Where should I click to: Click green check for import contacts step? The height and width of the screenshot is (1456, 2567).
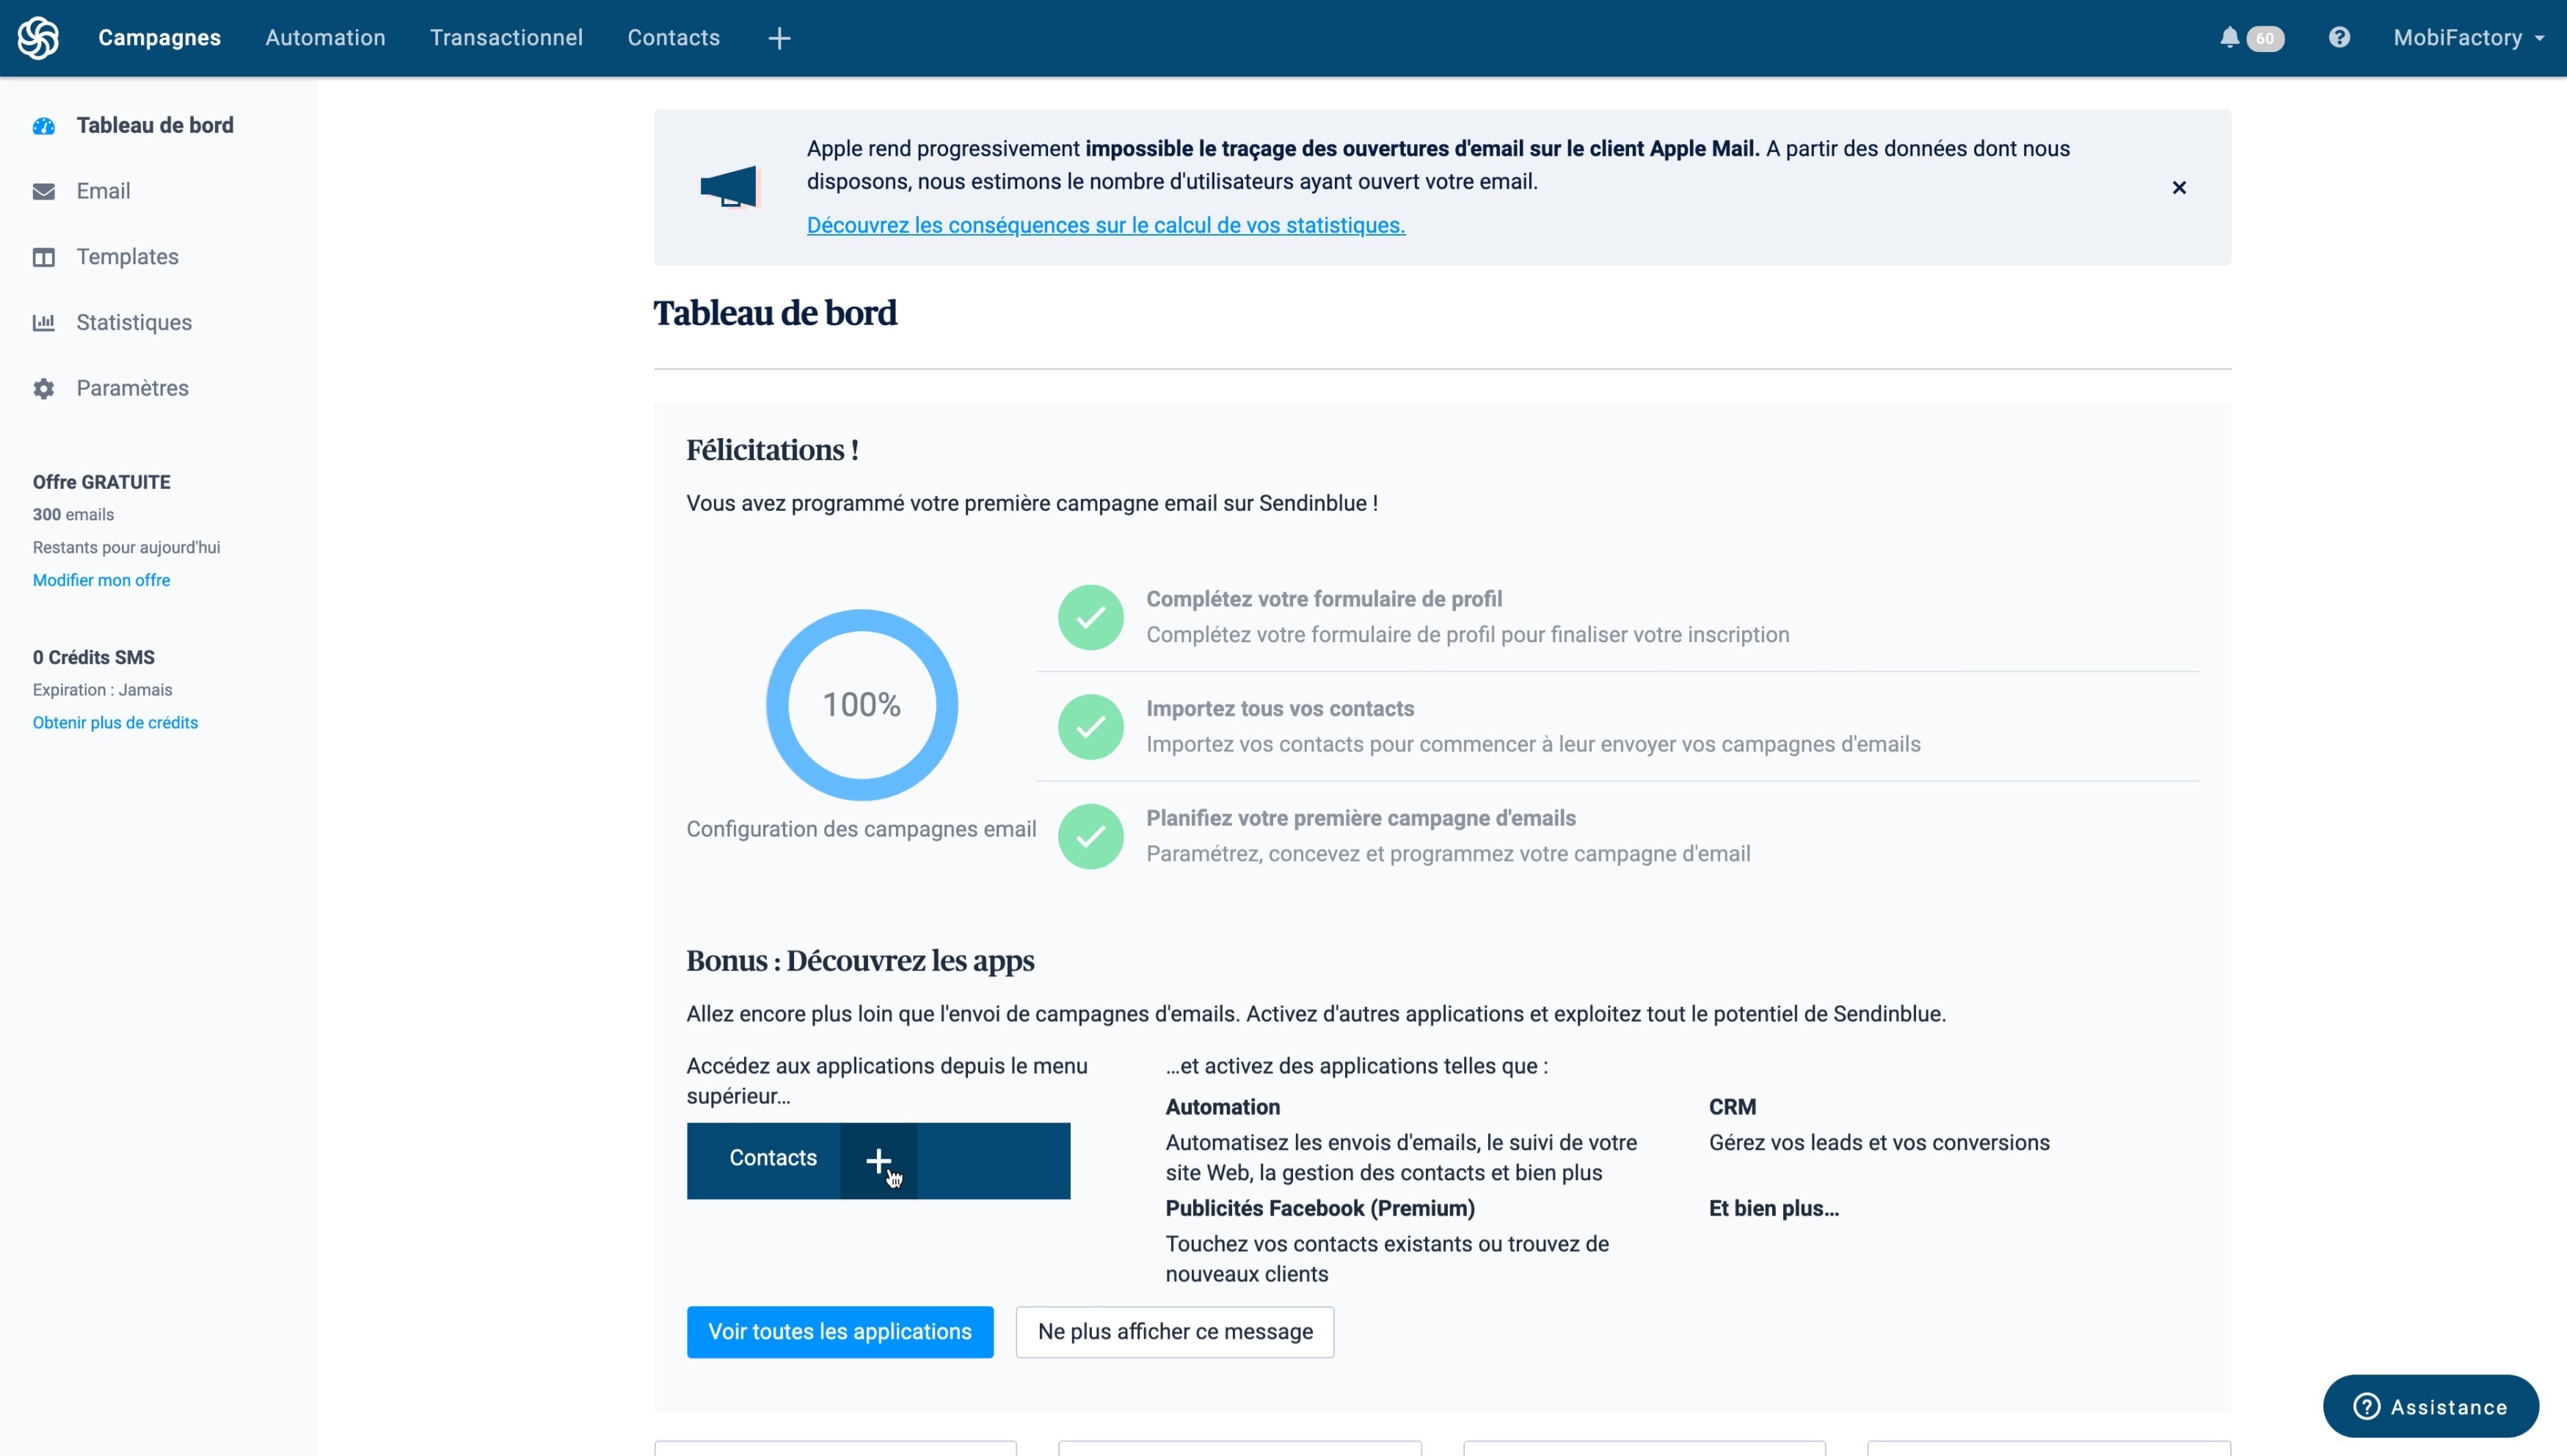click(1090, 727)
